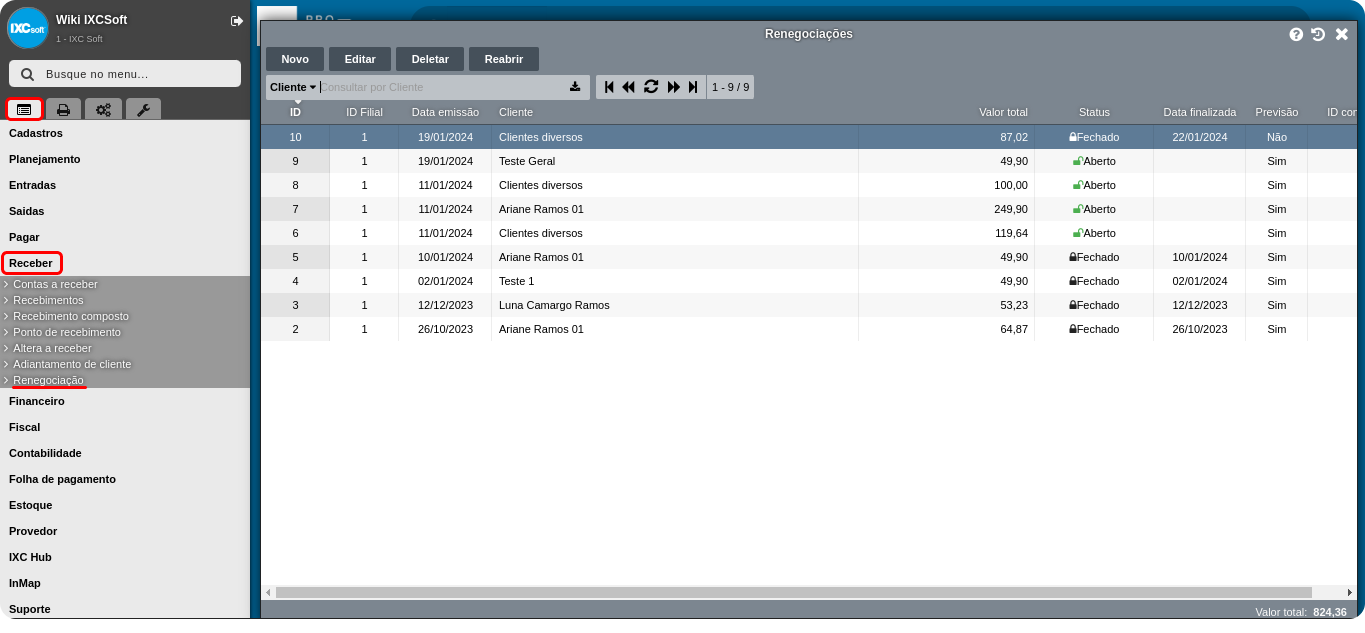Refresh the Renegociações list
Image resolution: width=1365 pixels, height=633 pixels.
[651, 87]
